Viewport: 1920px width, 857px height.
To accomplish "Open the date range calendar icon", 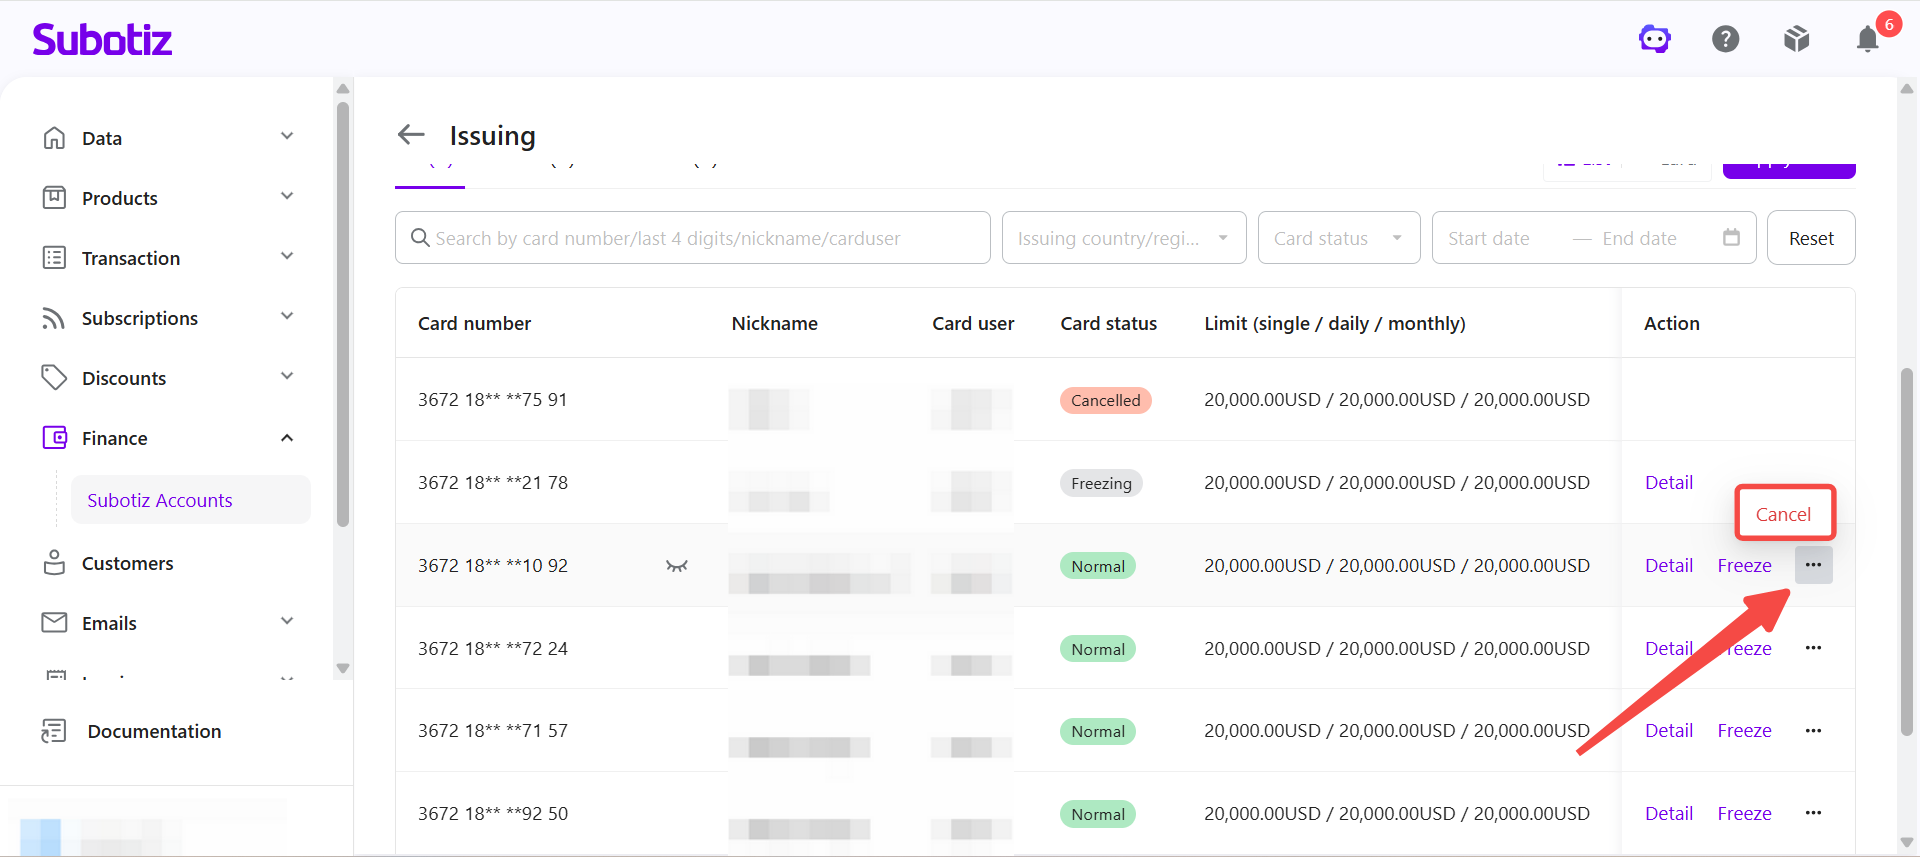I will (1731, 237).
